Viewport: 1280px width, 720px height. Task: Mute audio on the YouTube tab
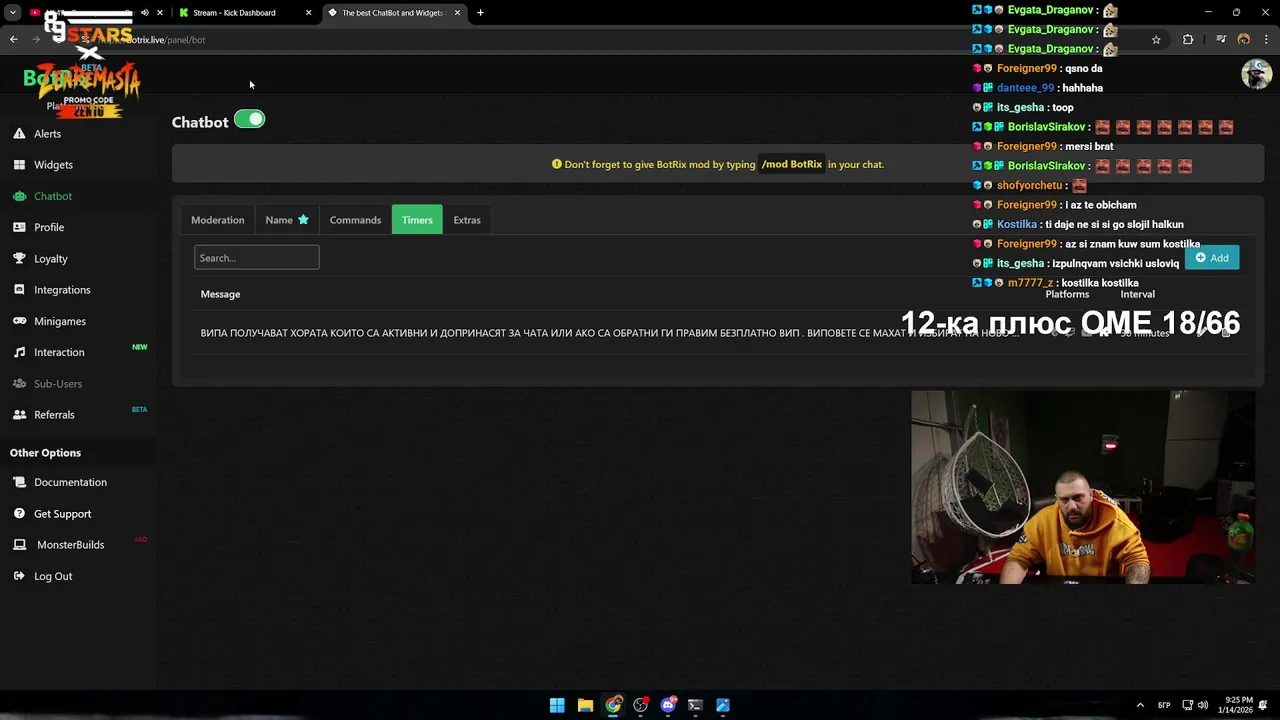(x=145, y=13)
